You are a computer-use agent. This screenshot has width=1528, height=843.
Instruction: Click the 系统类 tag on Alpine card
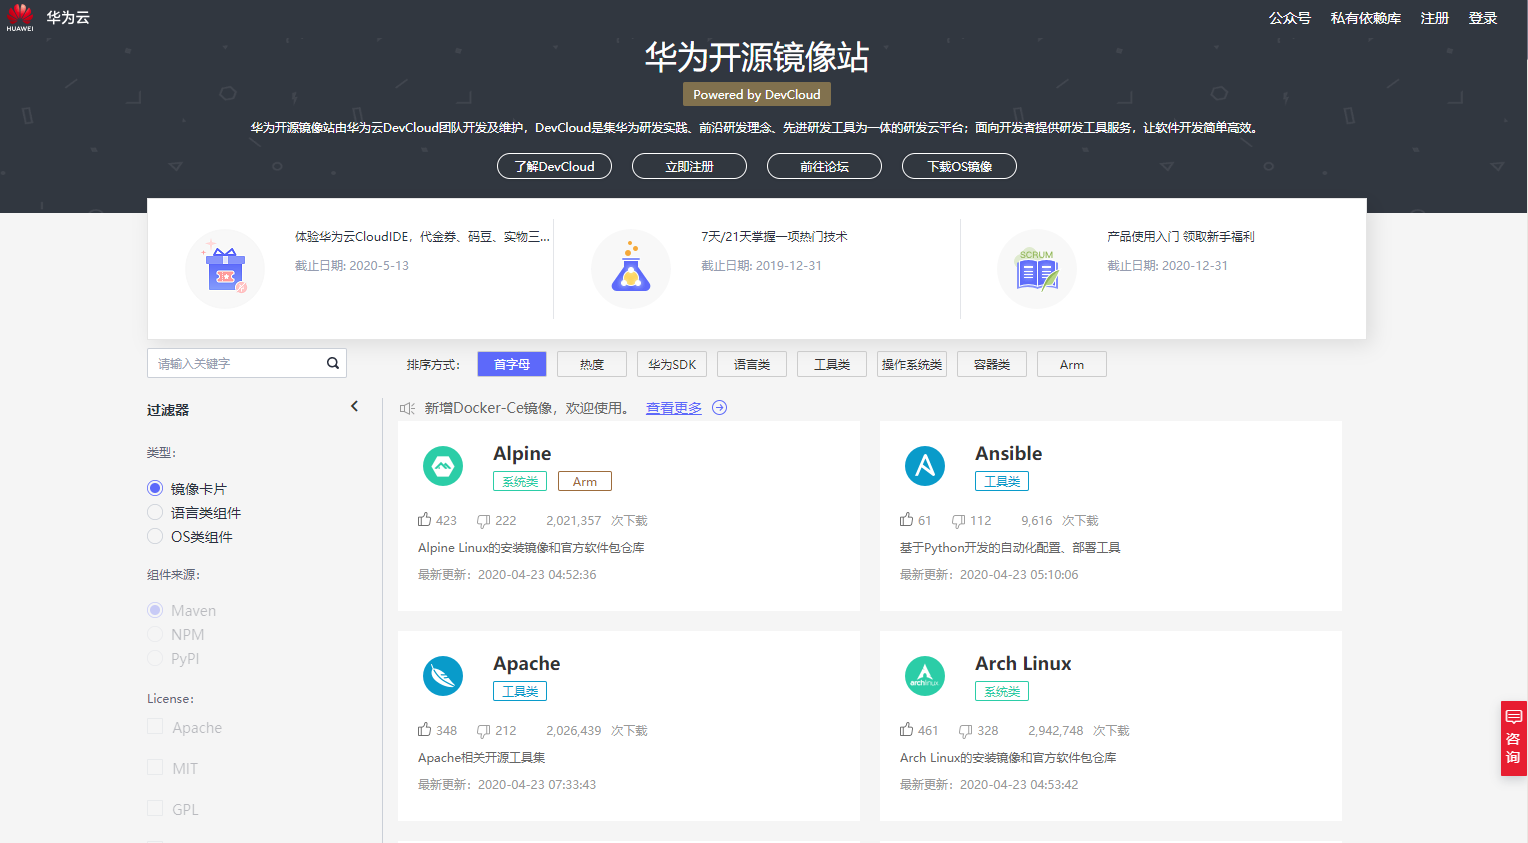520,481
